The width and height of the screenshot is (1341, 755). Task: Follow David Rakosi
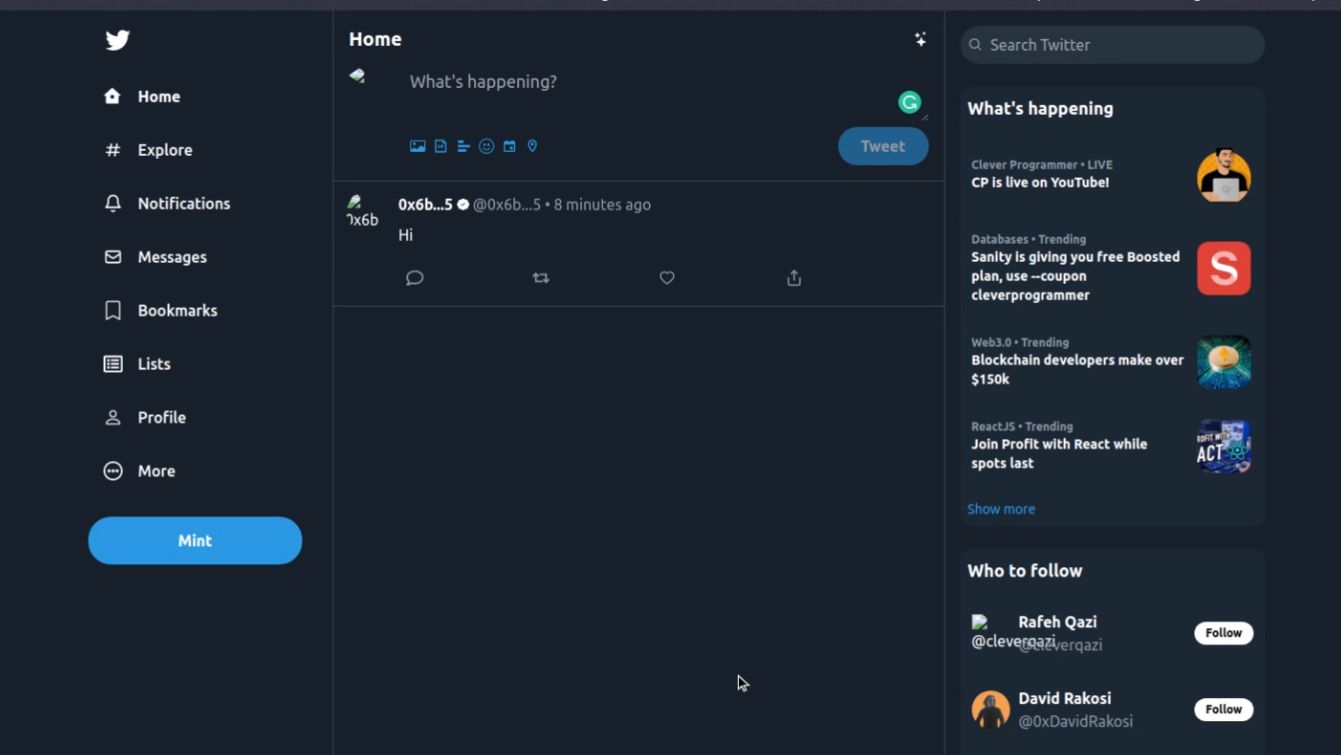(1224, 710)
